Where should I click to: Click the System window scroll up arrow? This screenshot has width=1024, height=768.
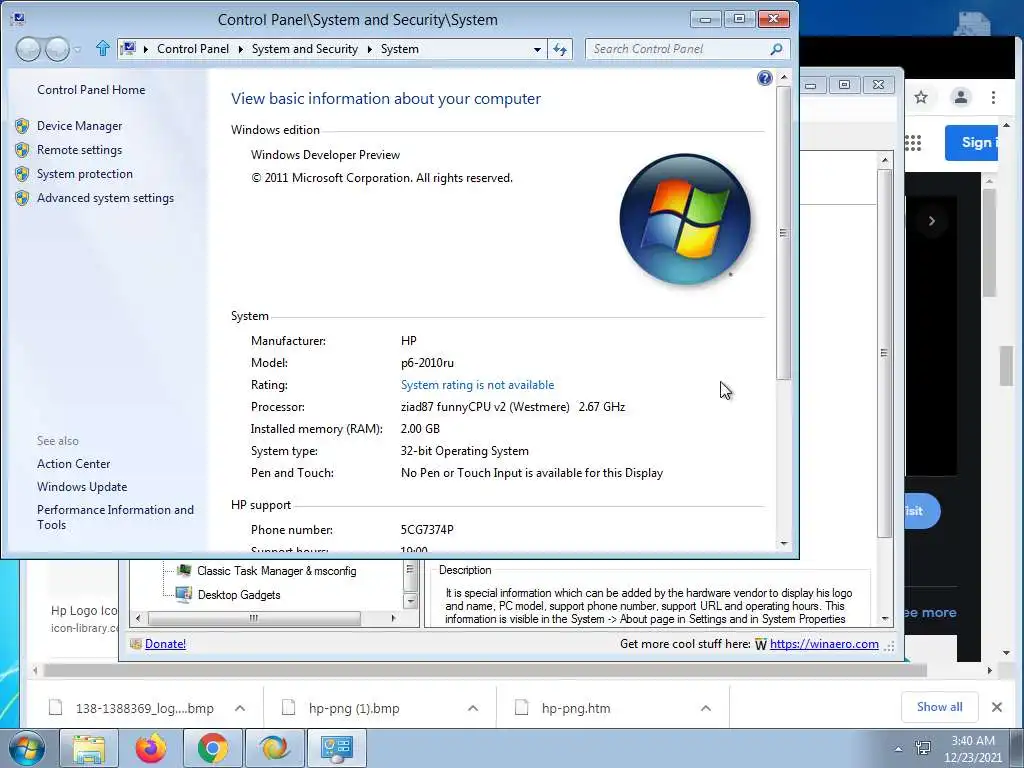(784, 77)
